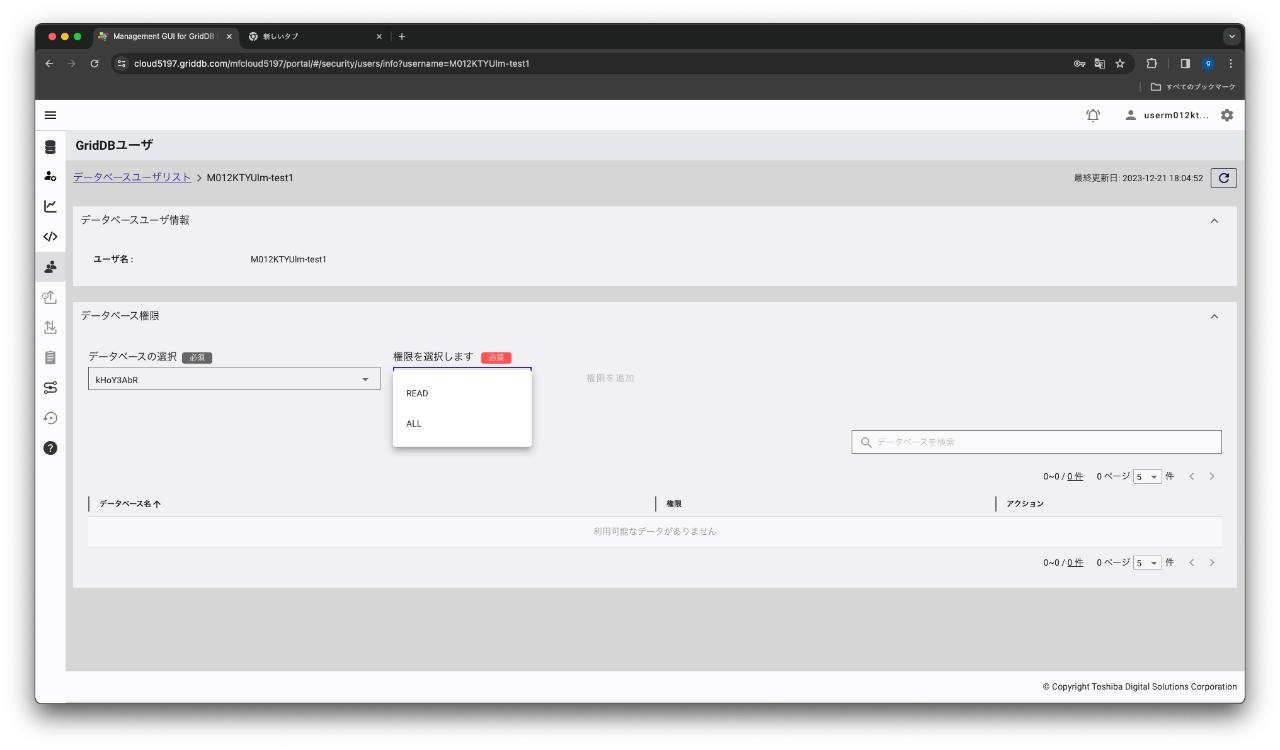Open the すべてのブックマーク folder
Viewport: 1280px width, 750px height.
[1193, 87]
